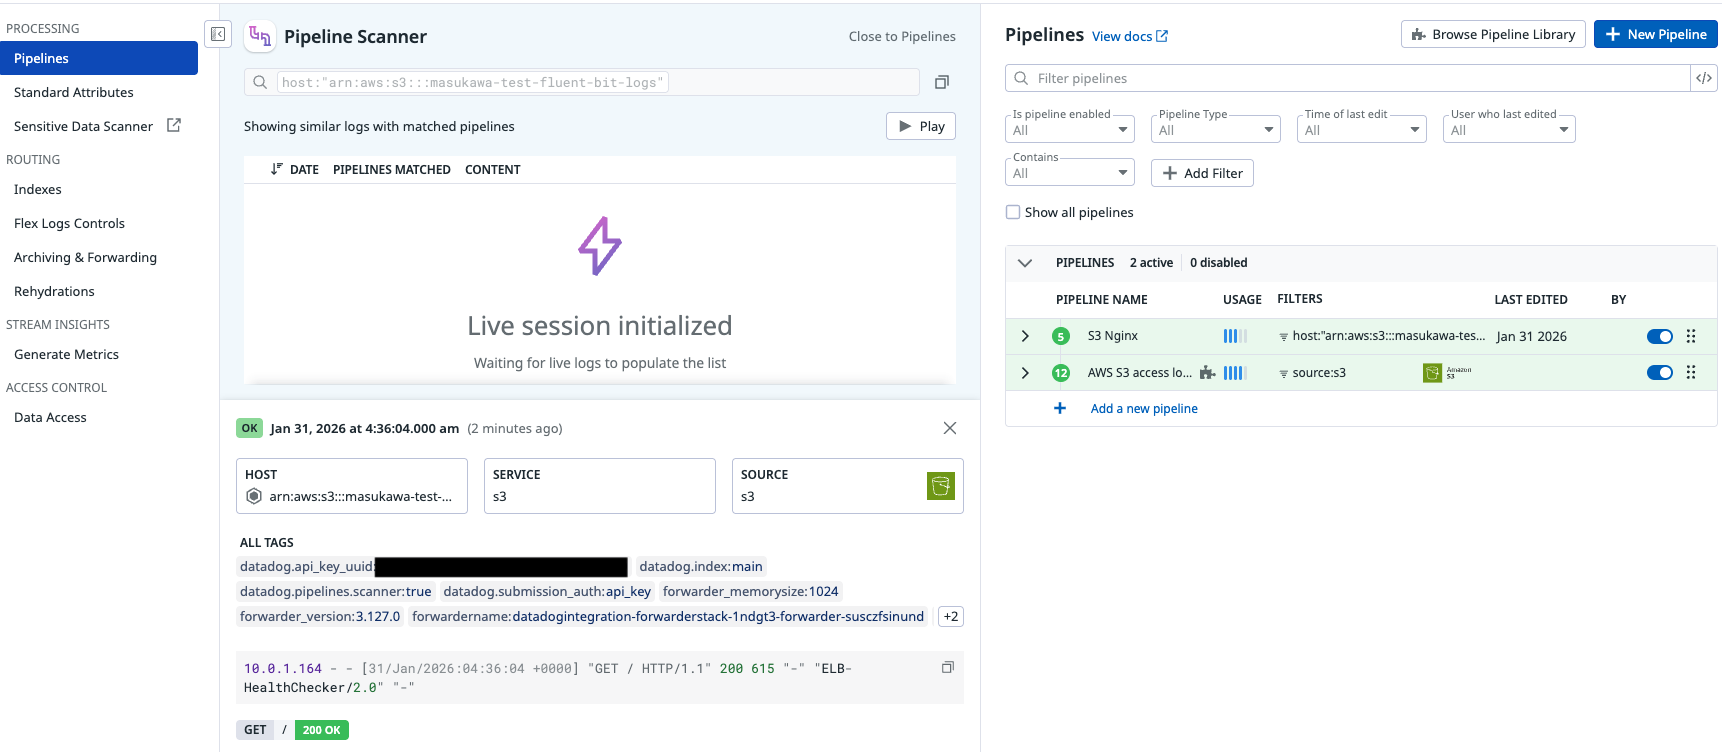The width and height of the screenshot is (1722, 752).
Task: Click the Amazon S3 integration icon
Action: click(x=1433, y=373)
